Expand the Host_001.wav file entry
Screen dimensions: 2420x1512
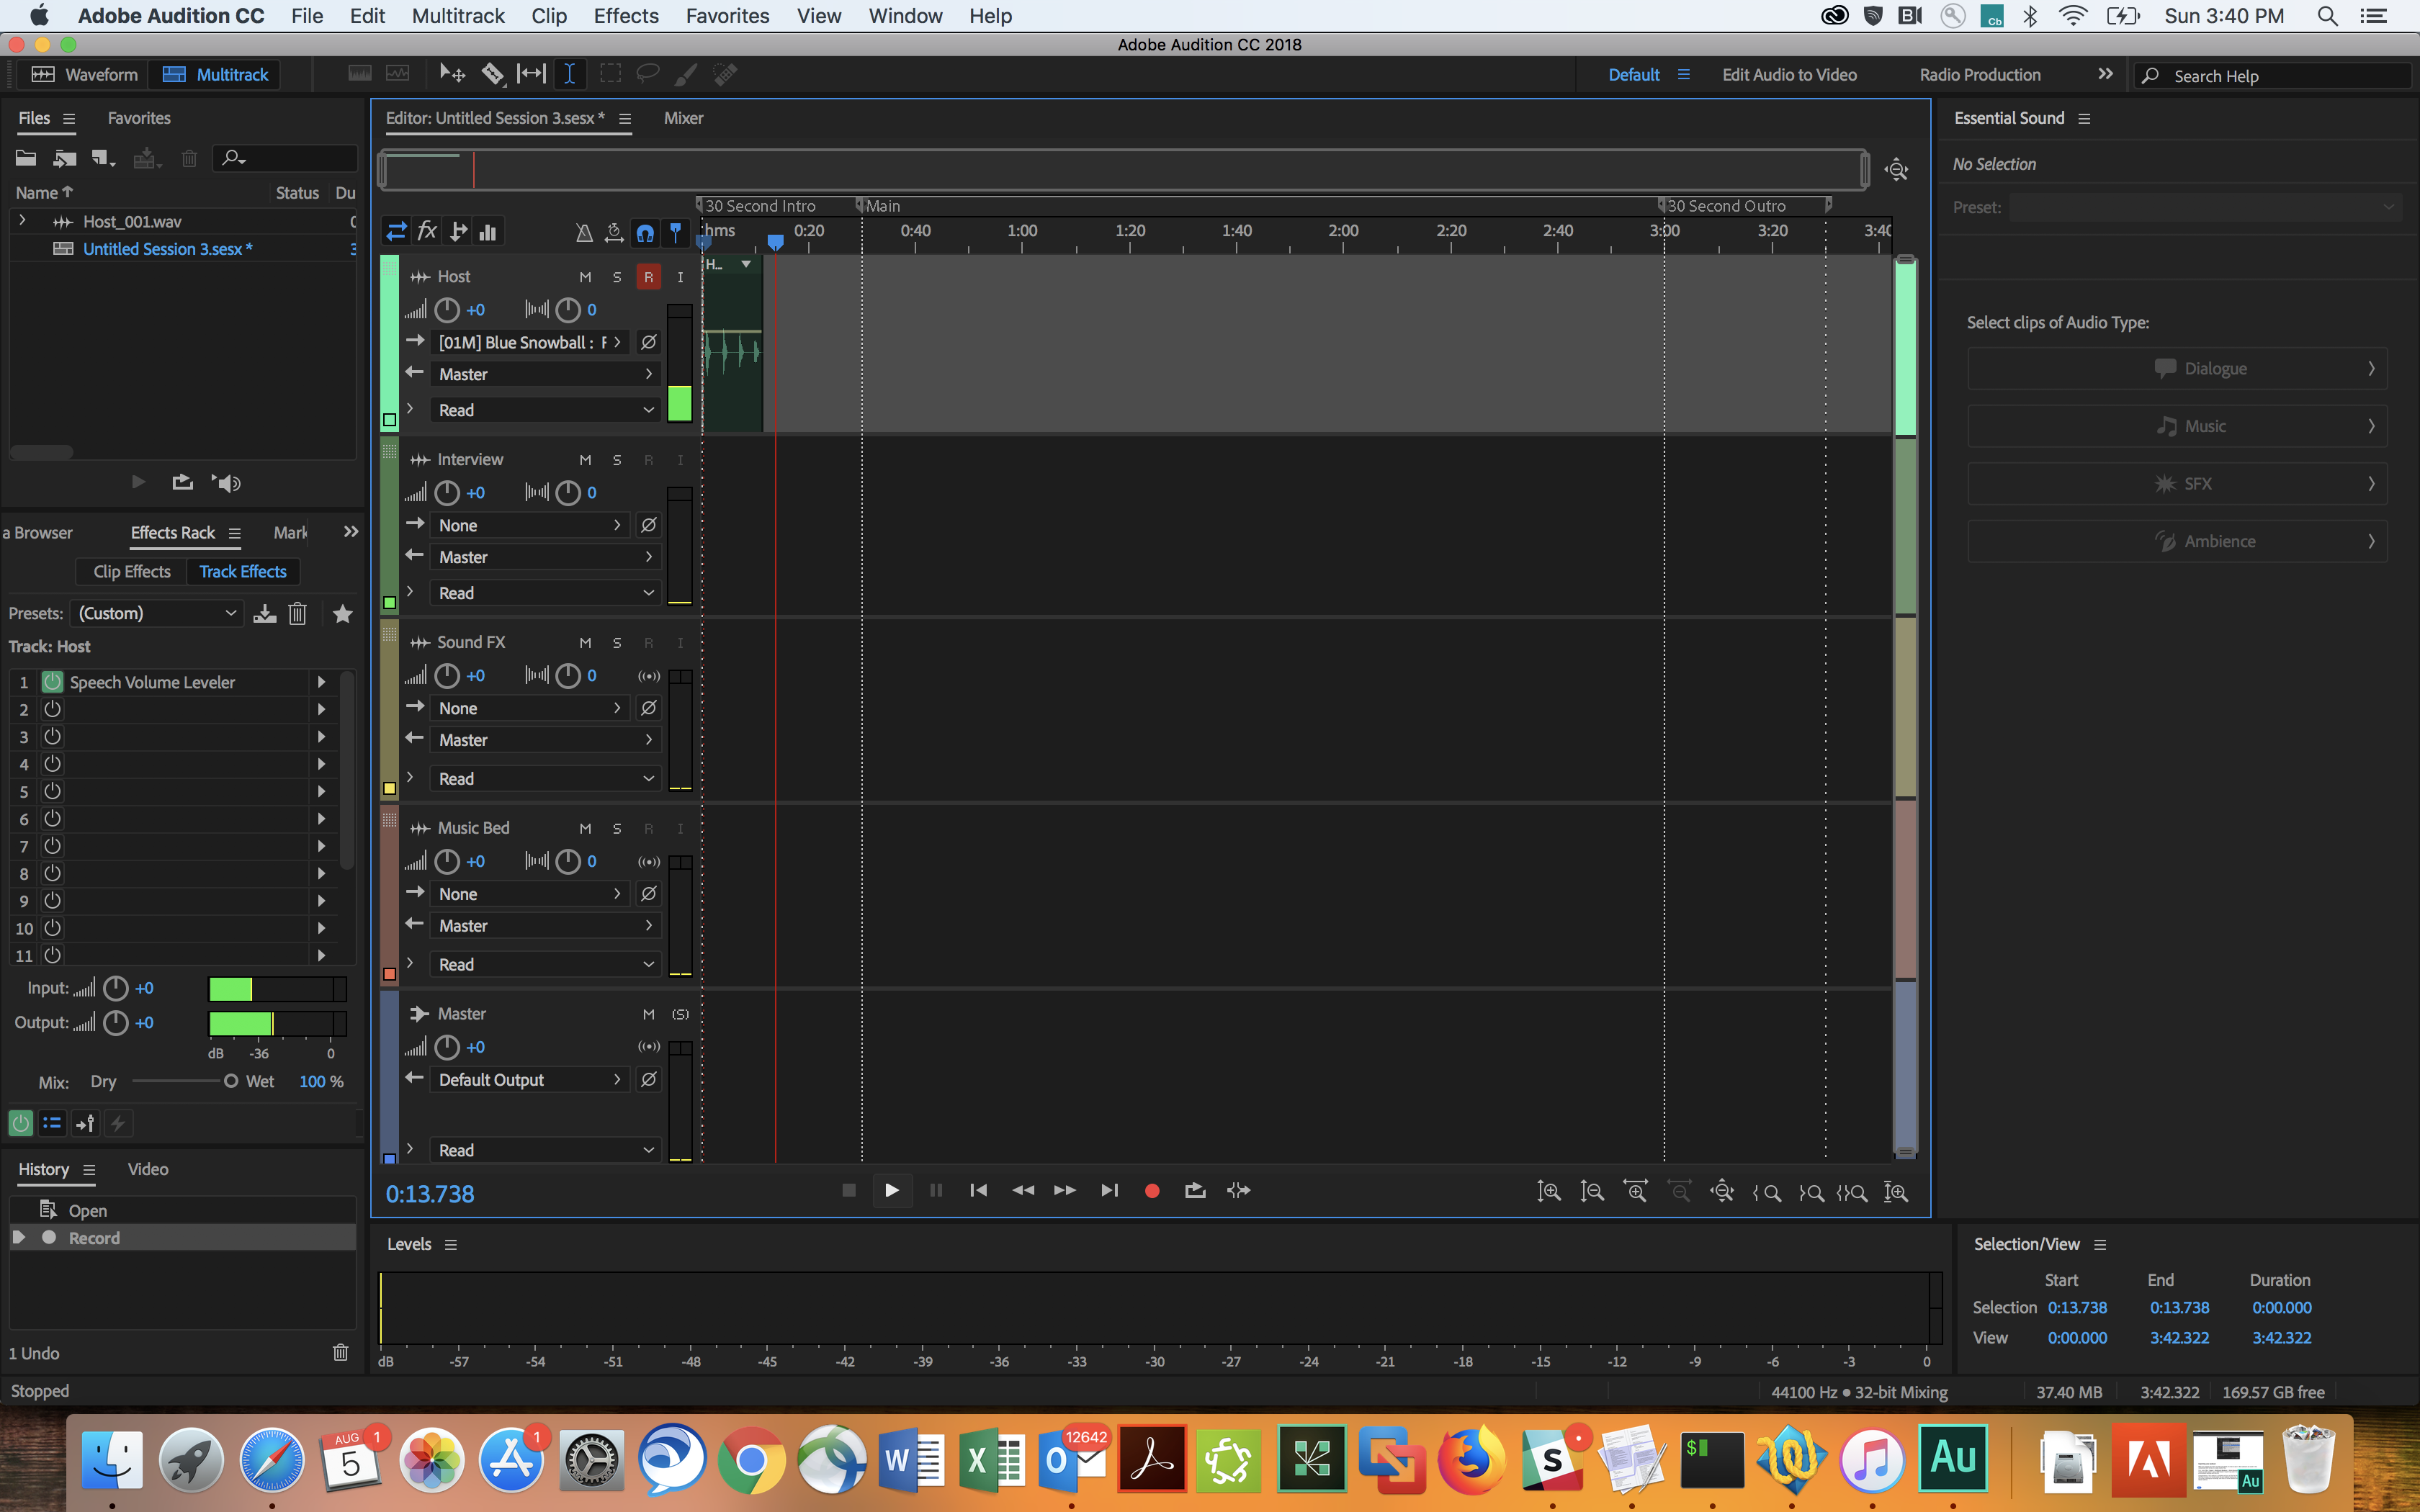tap(22, 221)
